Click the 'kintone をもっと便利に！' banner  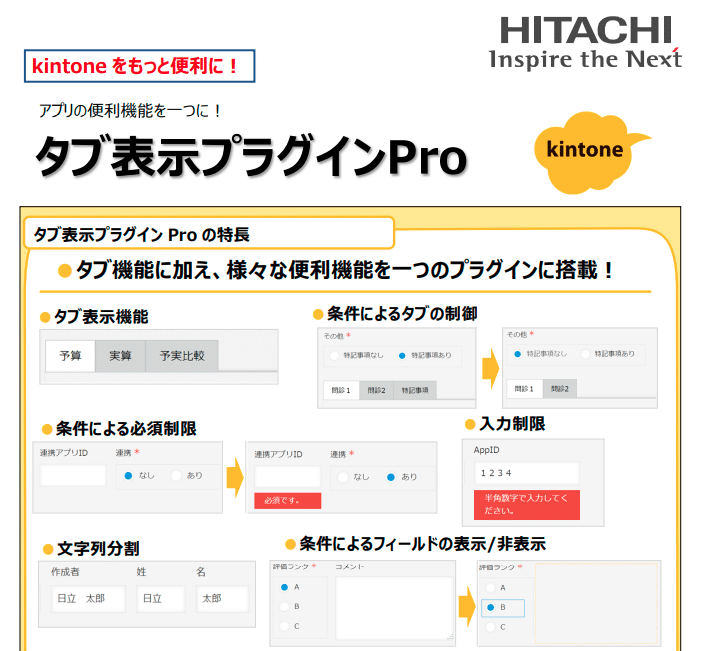point(139,66)
